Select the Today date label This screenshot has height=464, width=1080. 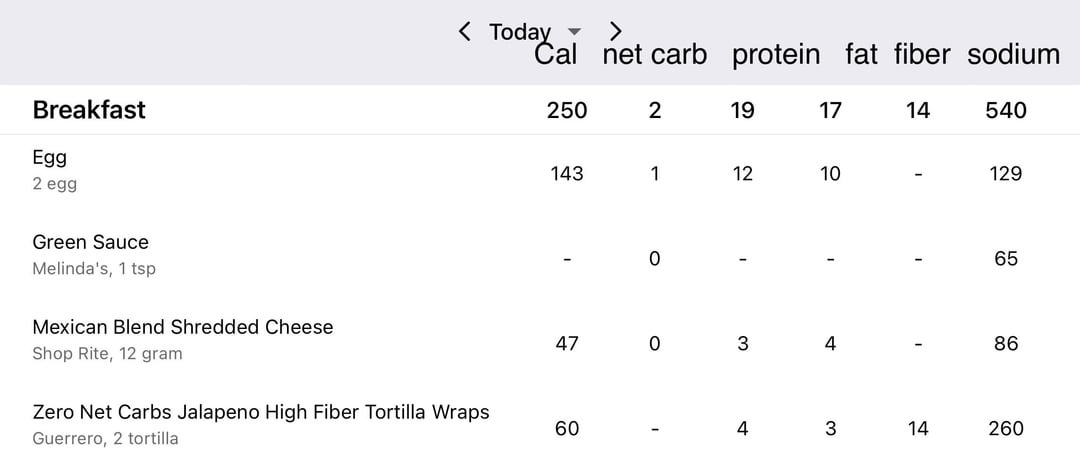tap(519, 32)
